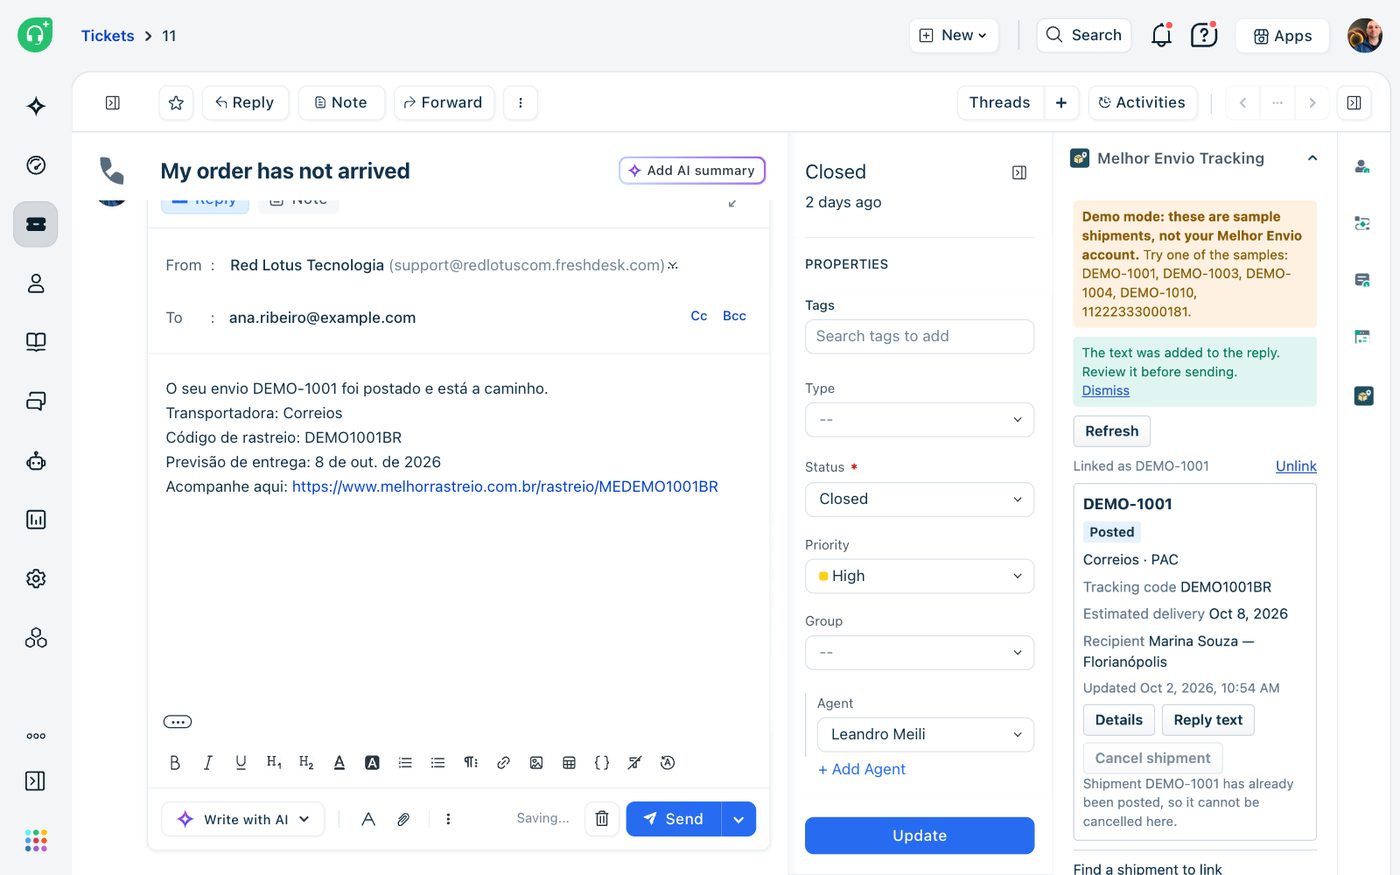The height and width of the screenshot is (875, 1400).
Task: Toggle bold formatting in the editor
Action: [x=175, y=763]
